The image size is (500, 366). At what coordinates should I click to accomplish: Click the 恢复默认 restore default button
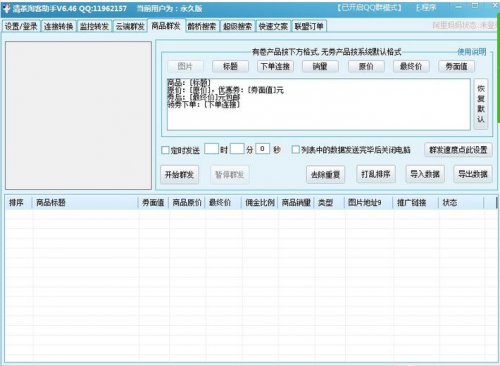point(481,104)
